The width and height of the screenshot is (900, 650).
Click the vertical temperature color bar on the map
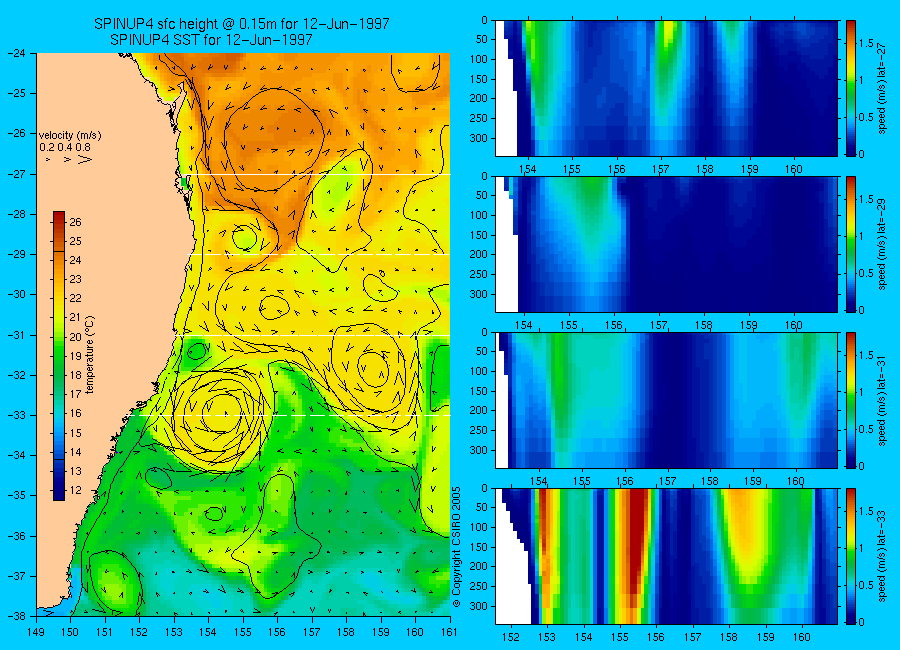pyautogui.click(x=59, y=356)
